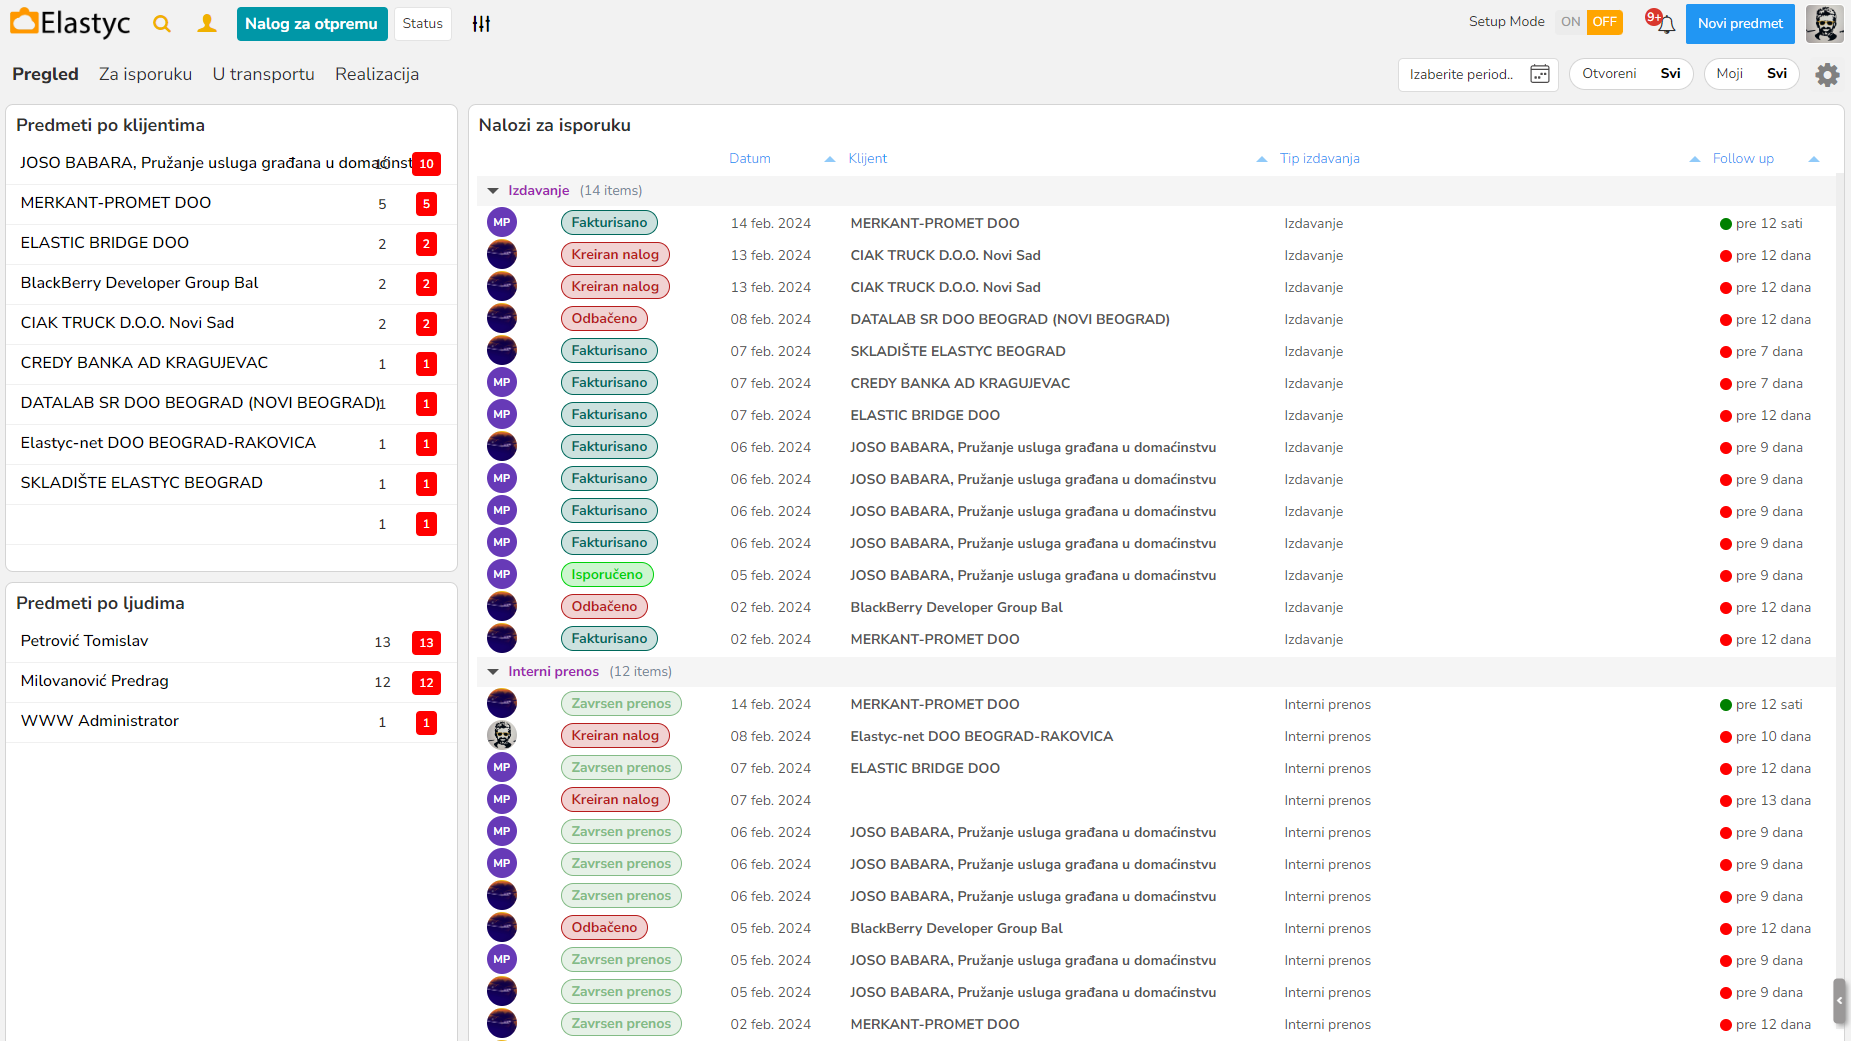Viewport: 1851px width, 1041px height.
Task: Click the orange person icon in header
Action: [207, 23]
